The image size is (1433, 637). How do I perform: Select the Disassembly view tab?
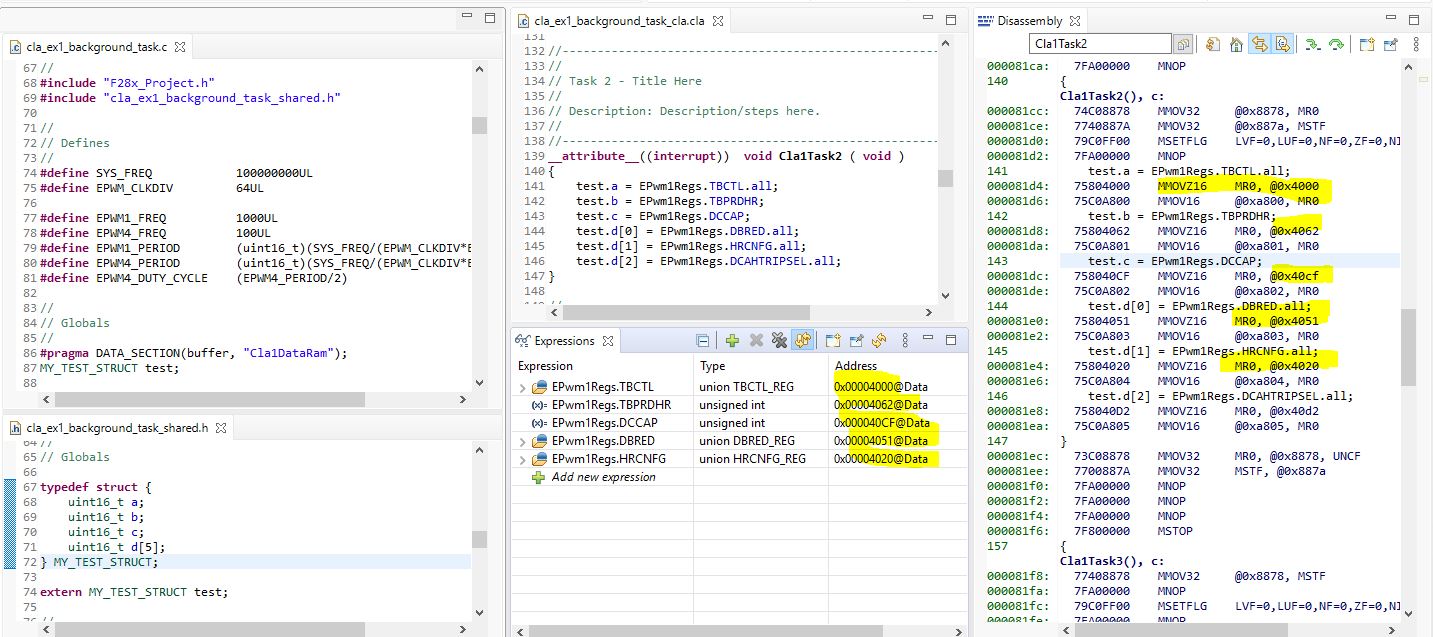point(1029,20)
